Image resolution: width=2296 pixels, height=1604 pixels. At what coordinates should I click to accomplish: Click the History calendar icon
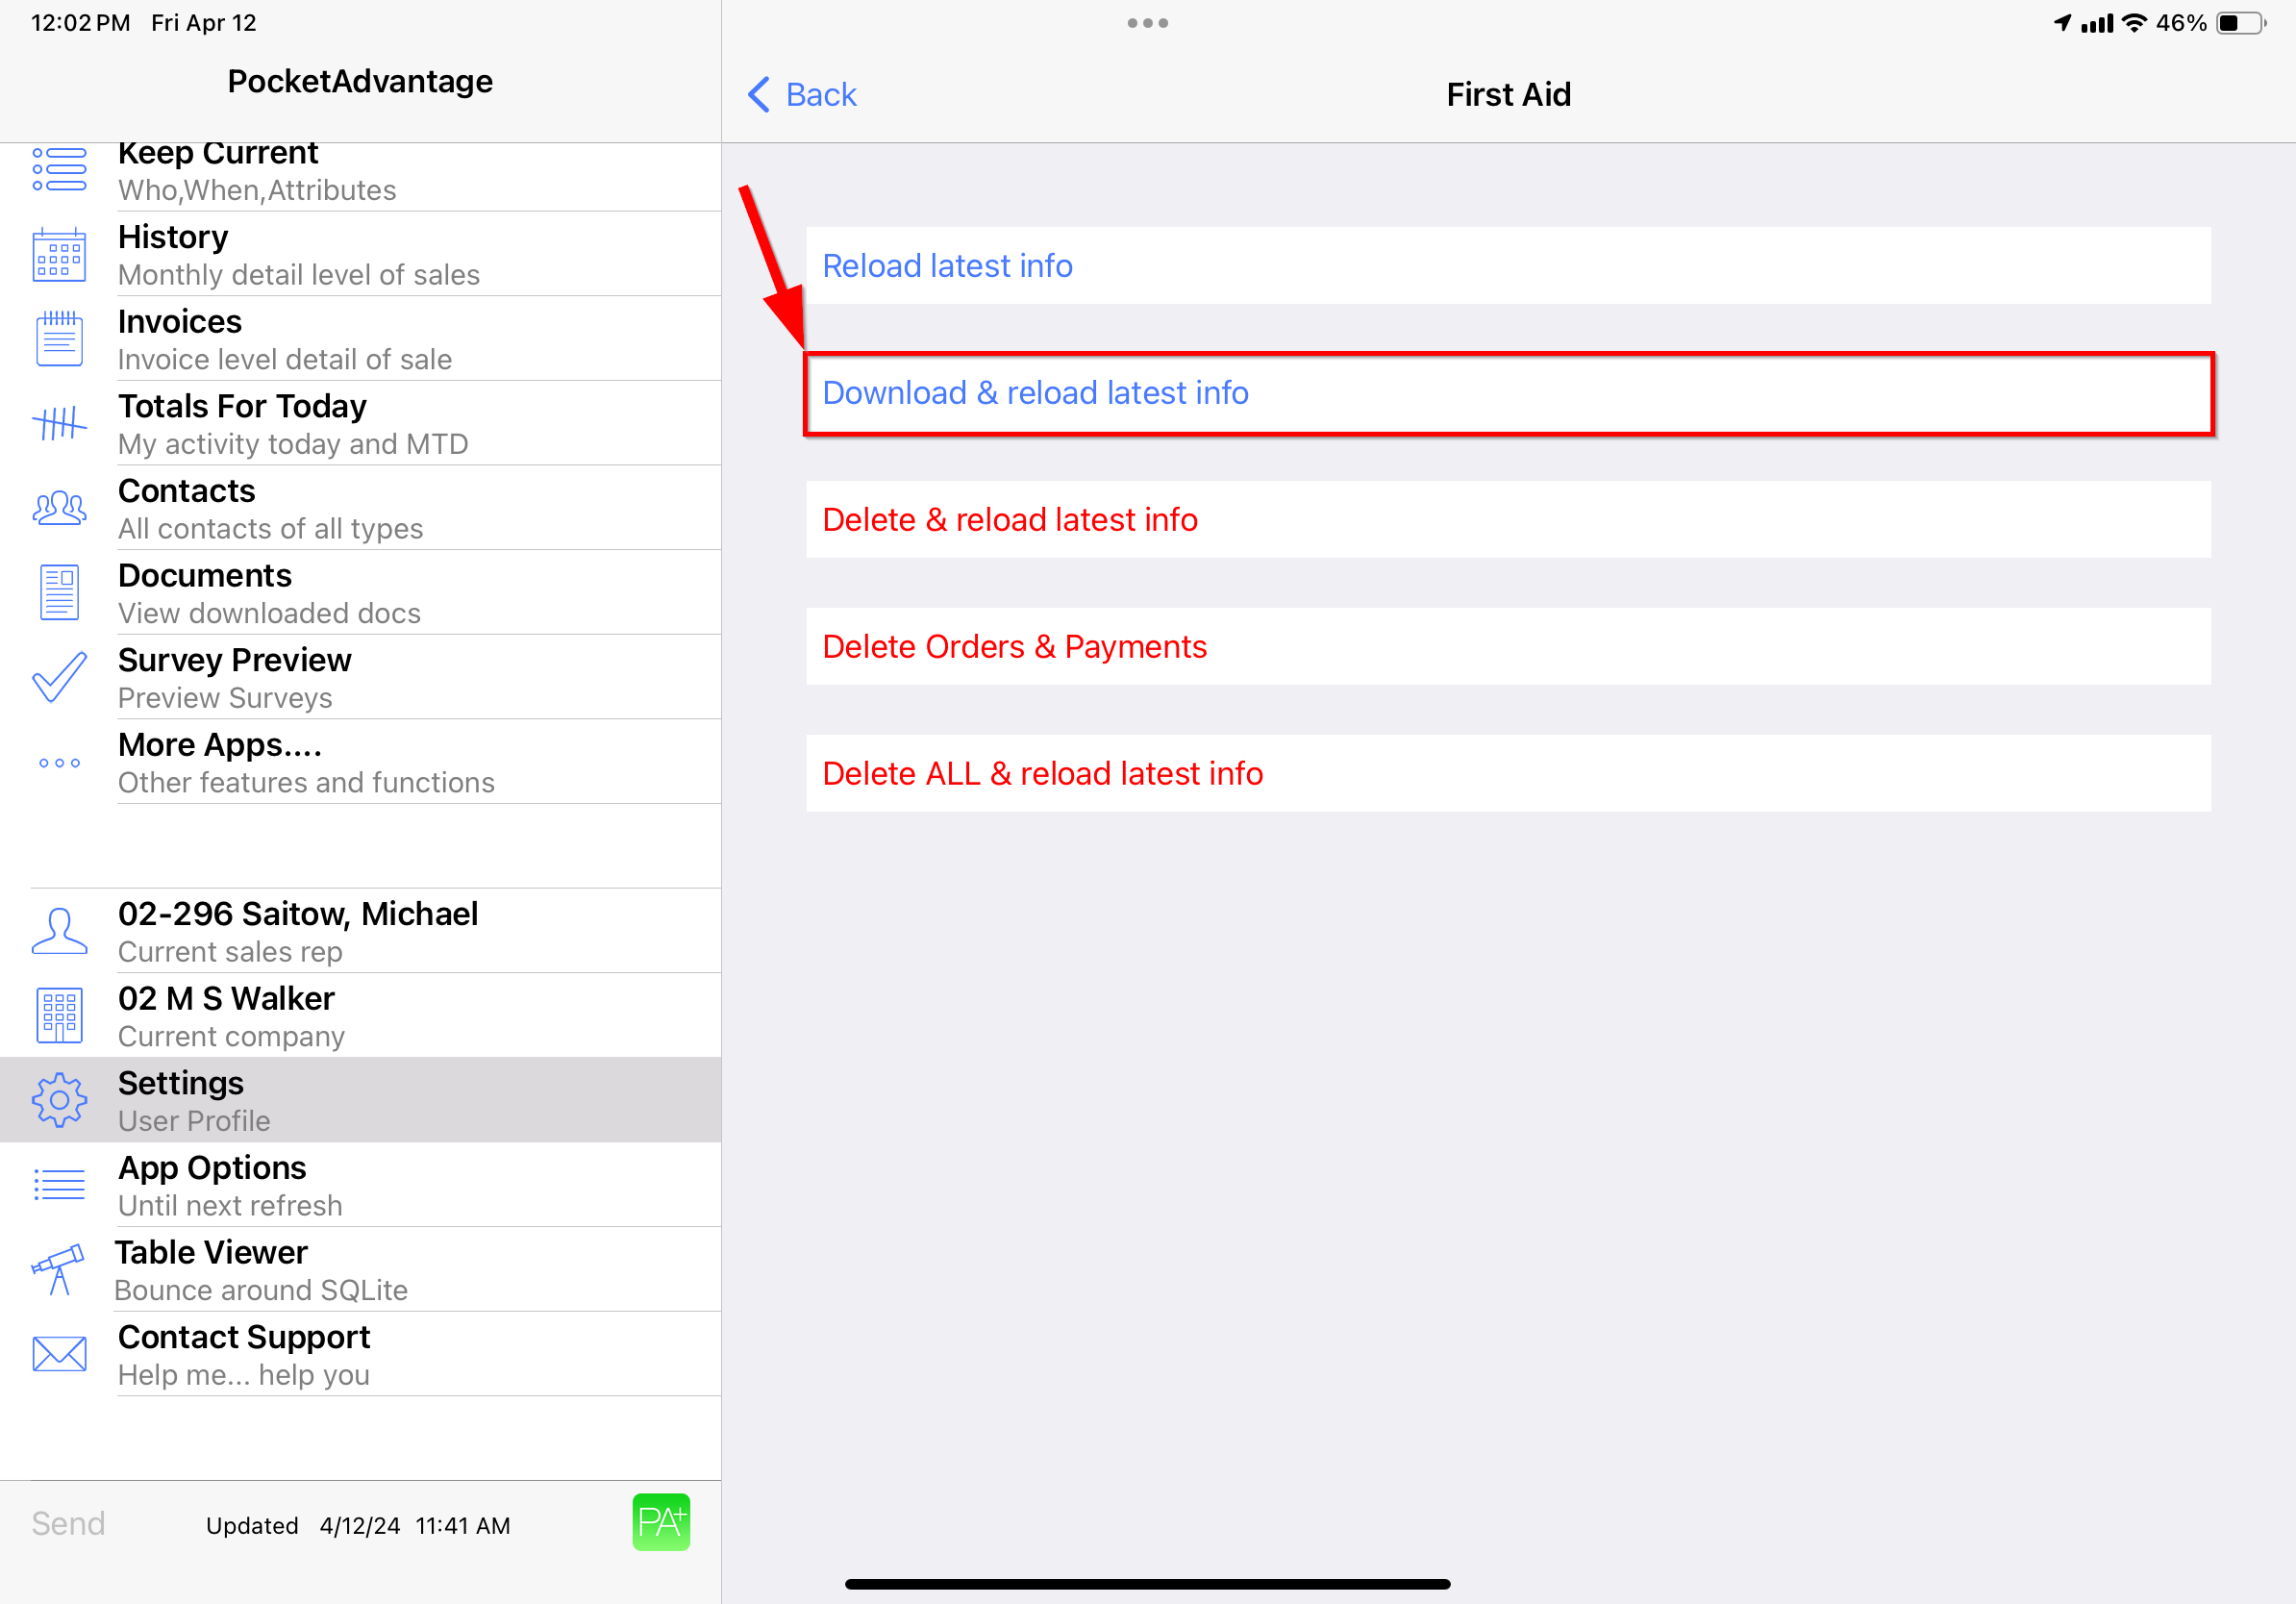click(59, 255)
